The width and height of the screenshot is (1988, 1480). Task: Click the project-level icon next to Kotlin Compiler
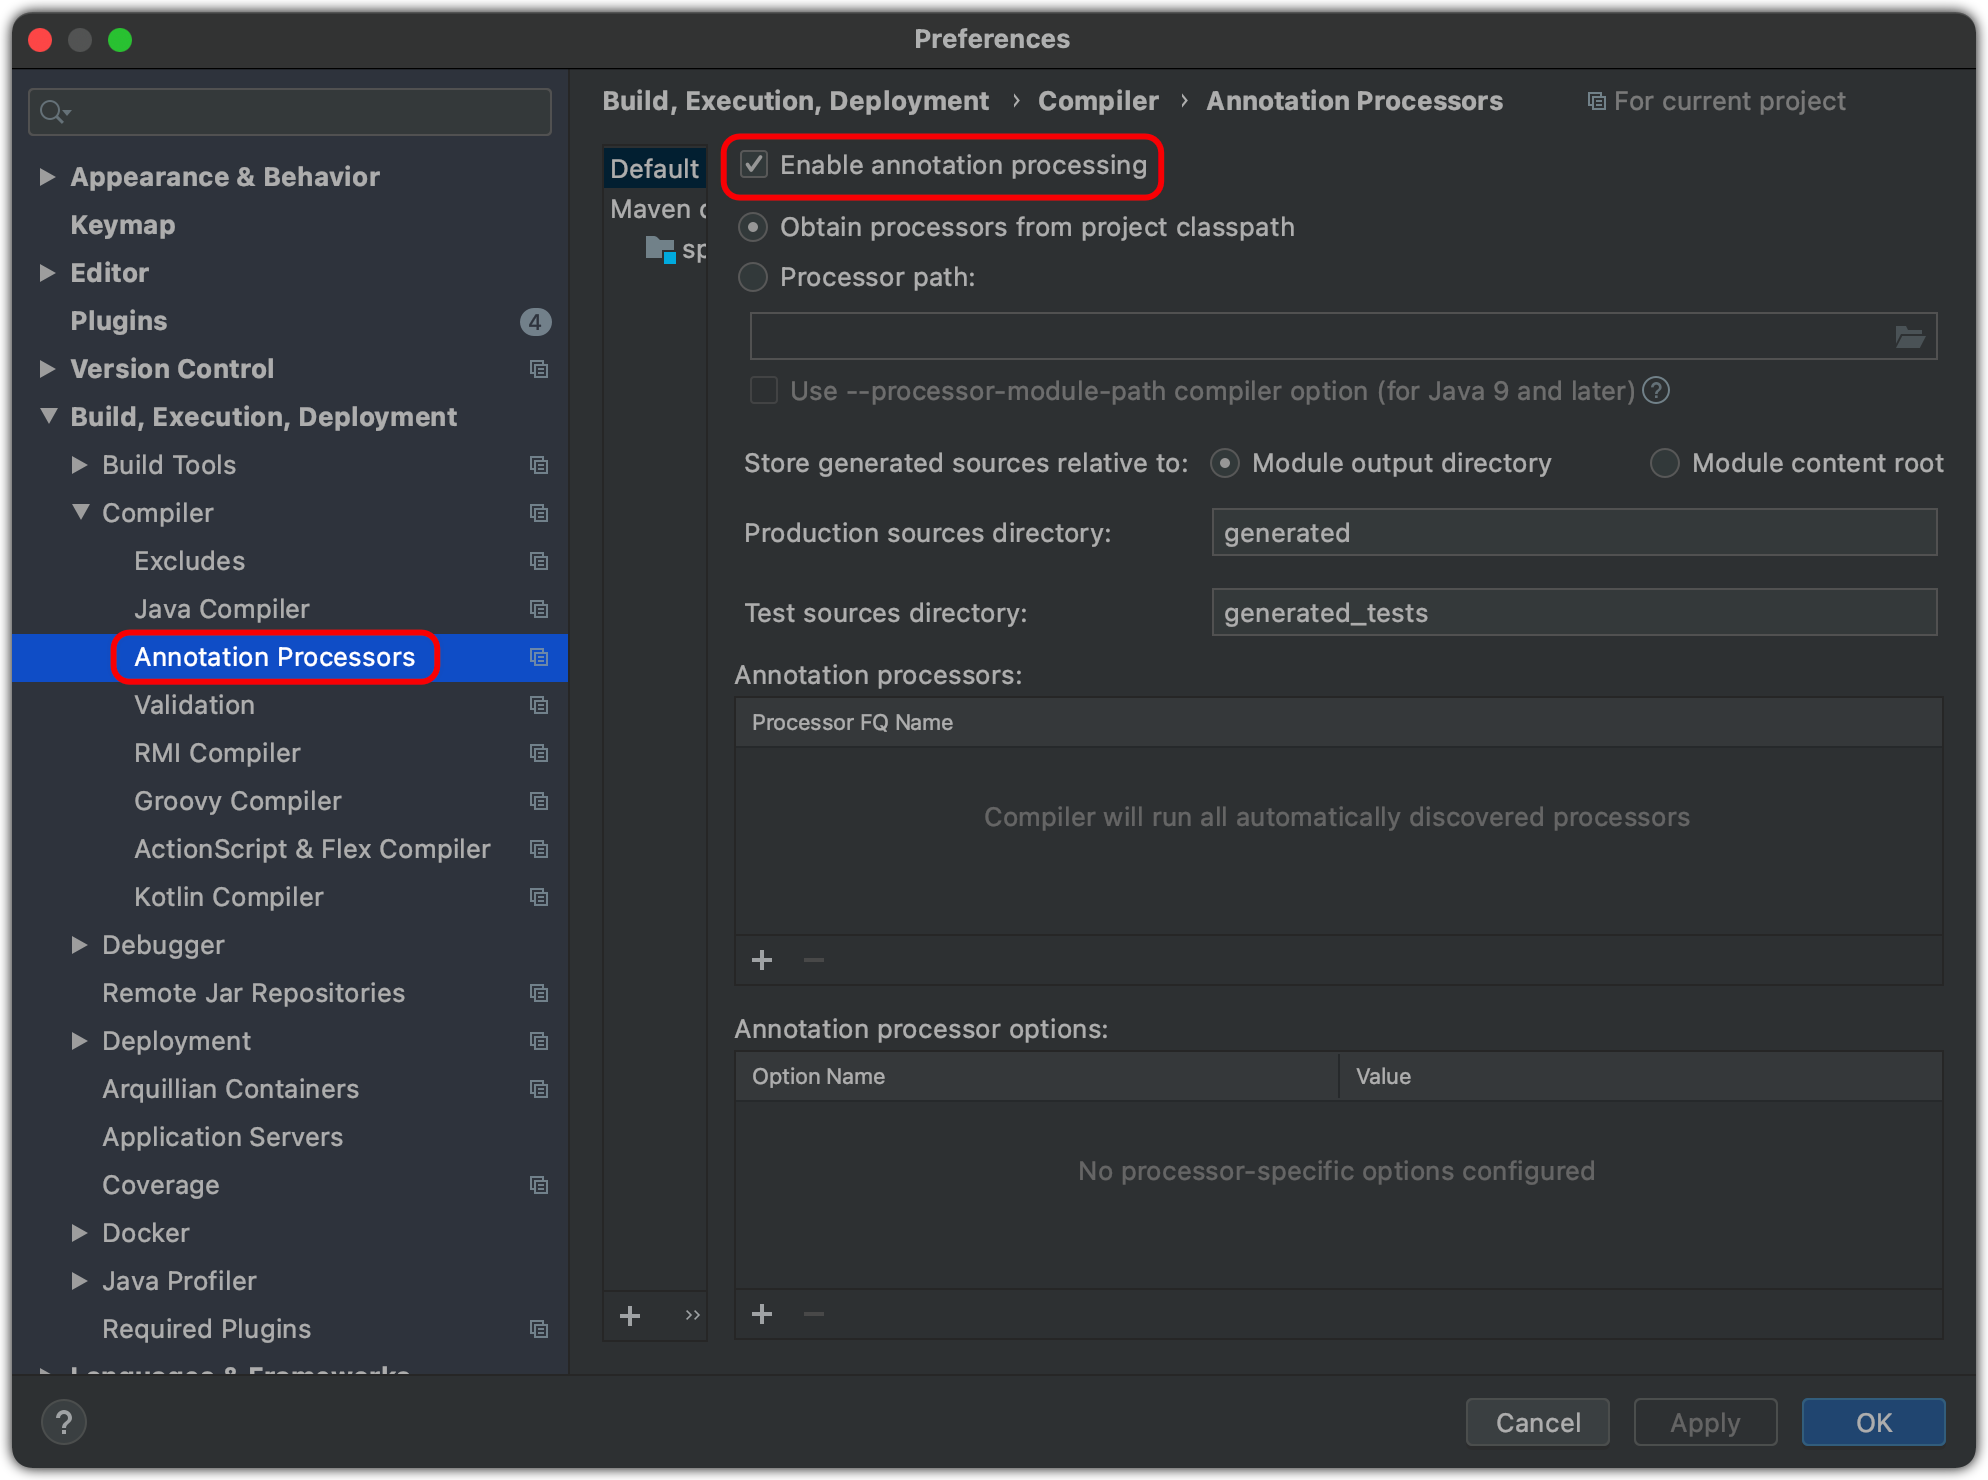click(x=539, y=897)
